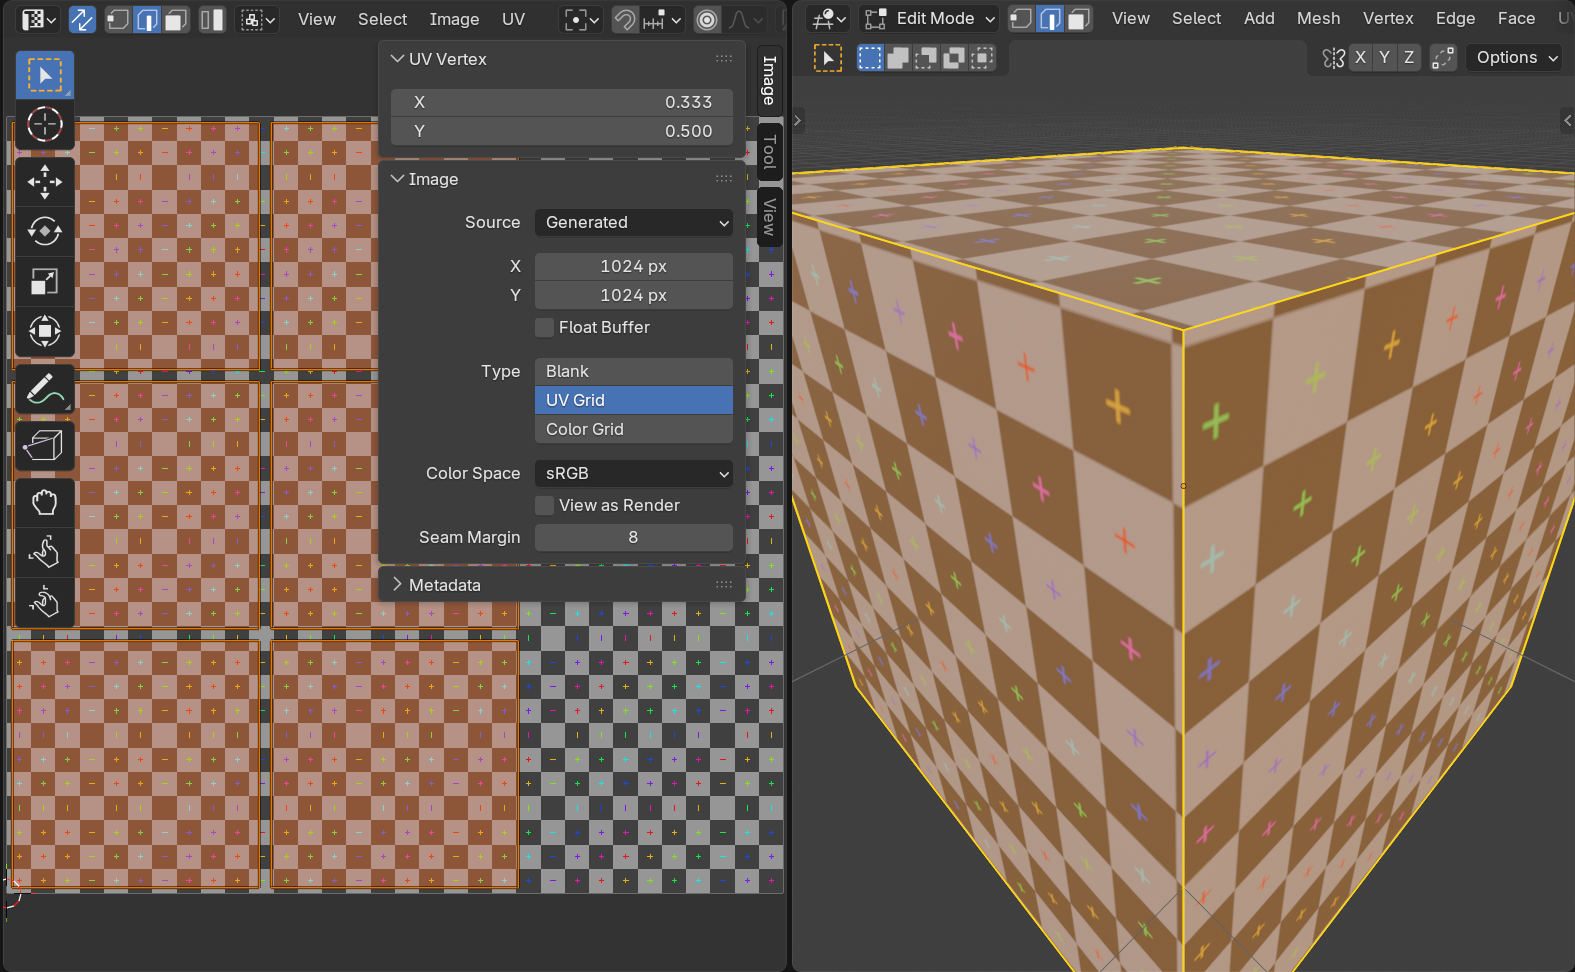Open the Face menu
Screen dimensions: 1575x972
click(x=1516, y=18)
